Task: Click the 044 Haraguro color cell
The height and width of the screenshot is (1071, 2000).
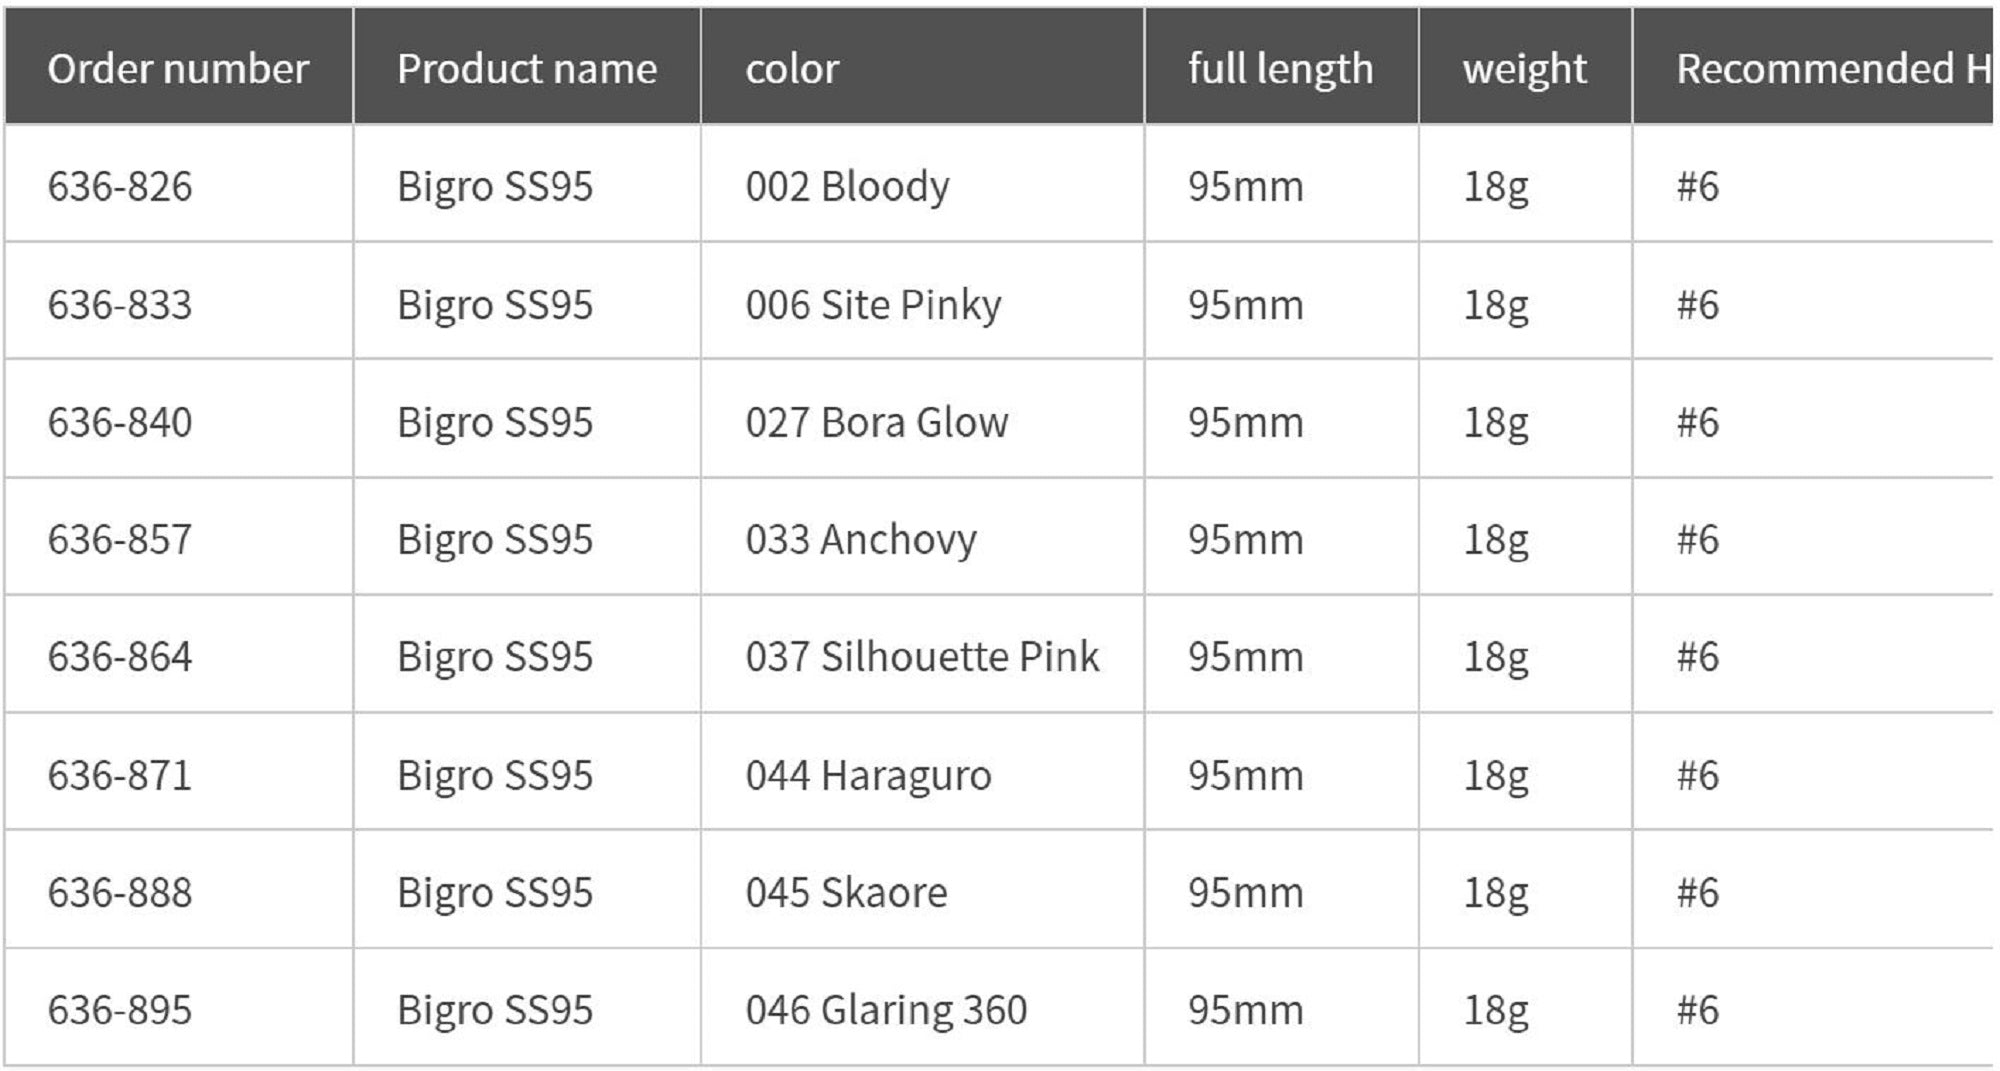Action: [868, 775]
